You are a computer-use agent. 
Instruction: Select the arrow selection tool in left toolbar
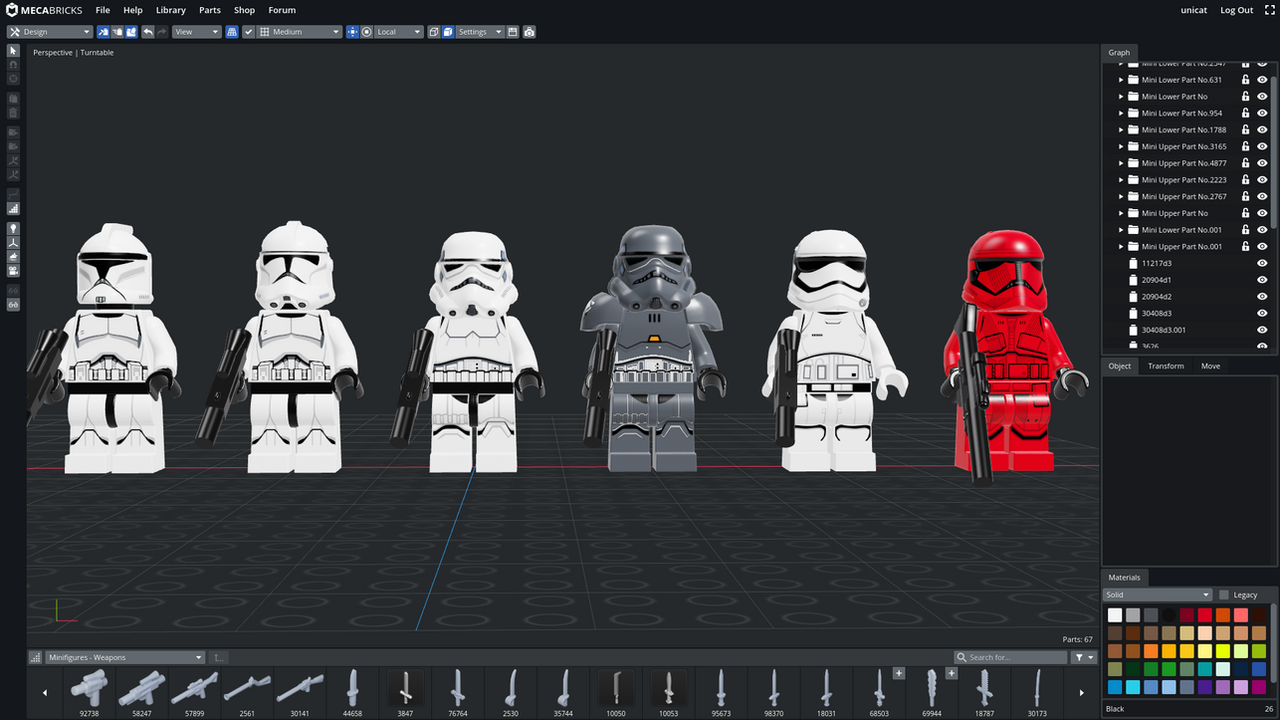(13, 50)
